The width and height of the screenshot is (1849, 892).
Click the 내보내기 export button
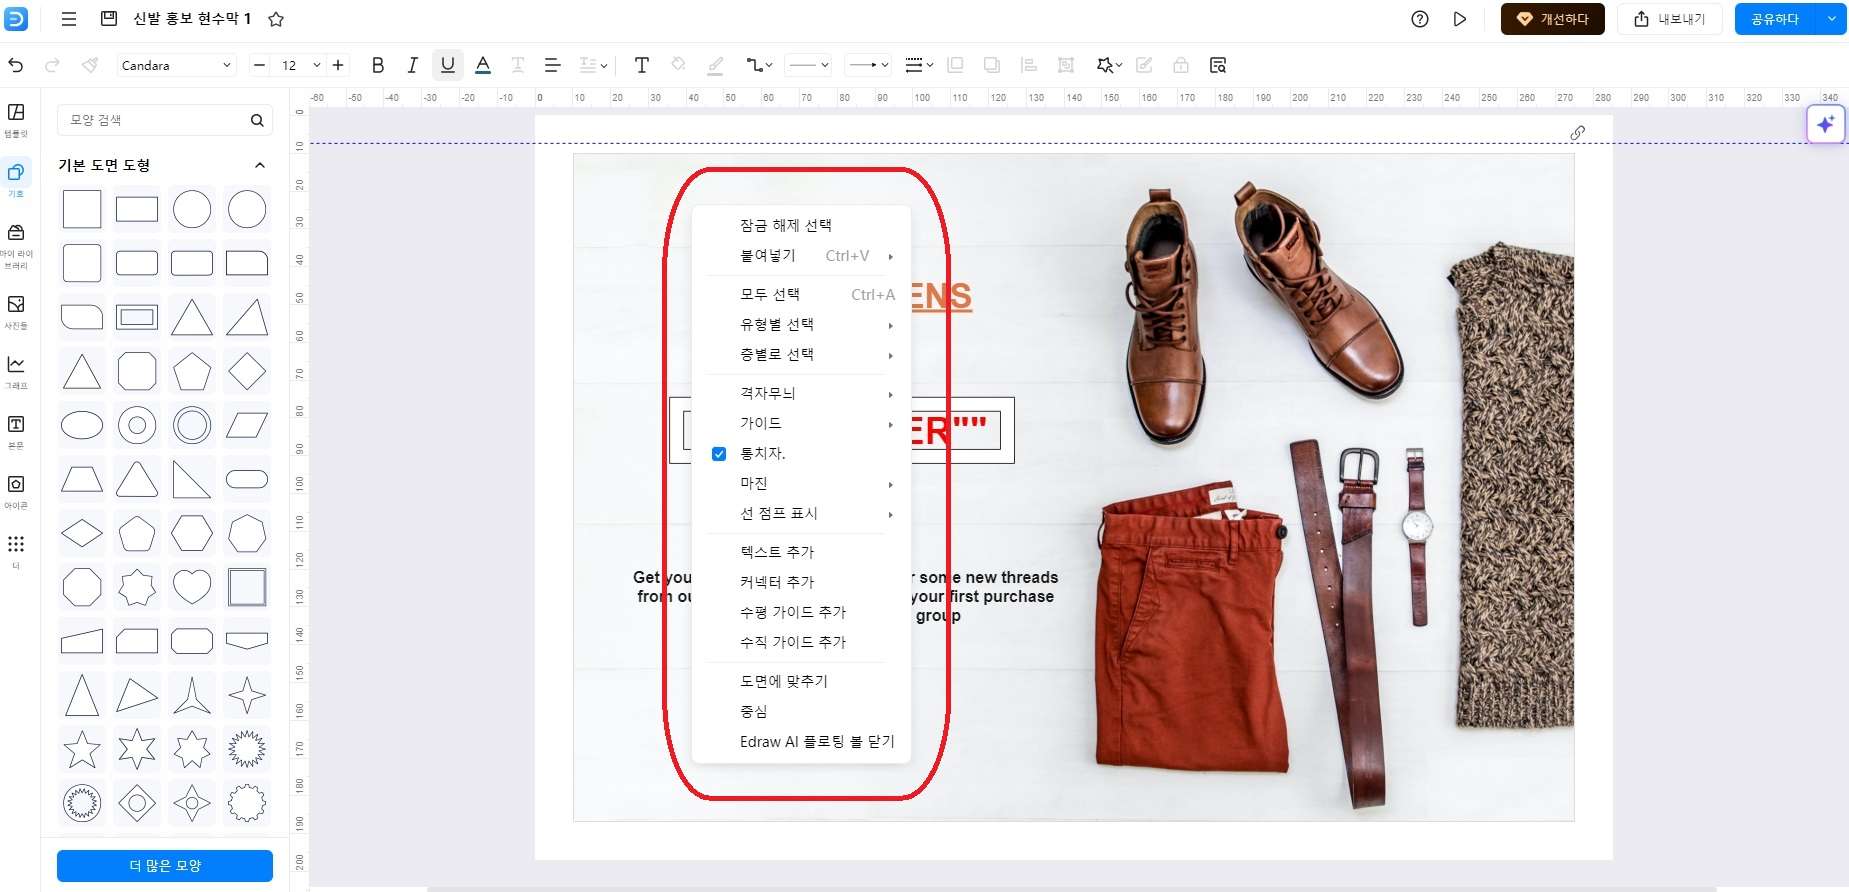pyautogui.click(x=1669, y=19)
